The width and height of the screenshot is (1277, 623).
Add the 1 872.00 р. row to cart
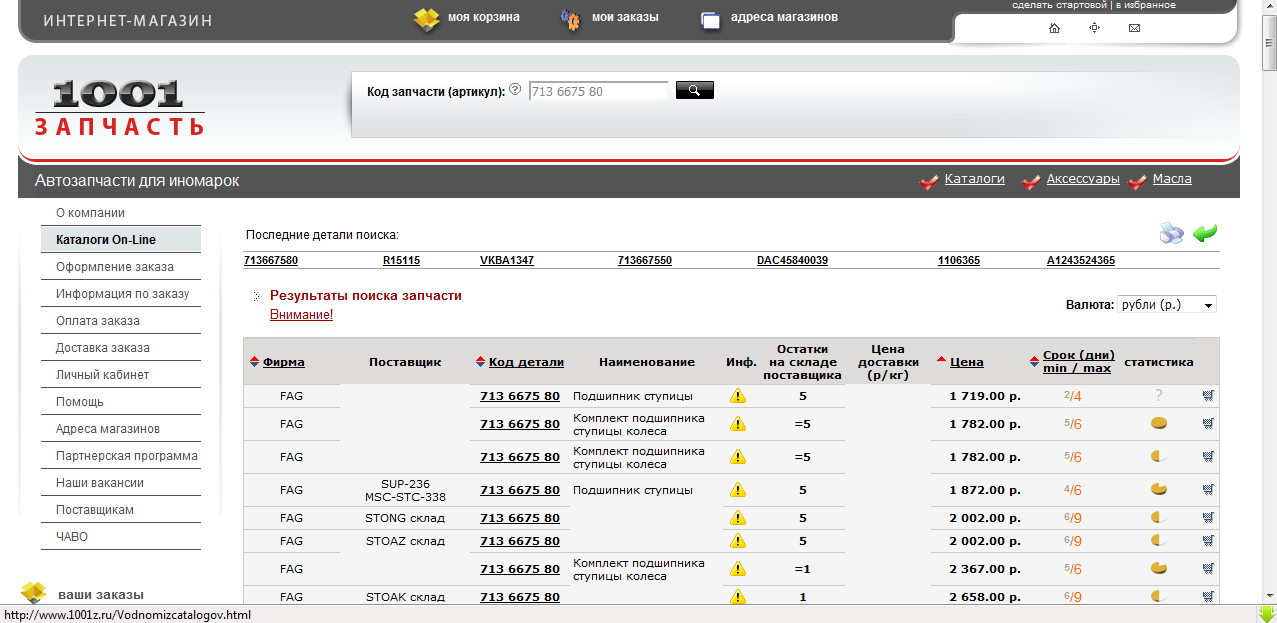point(1208,490)
